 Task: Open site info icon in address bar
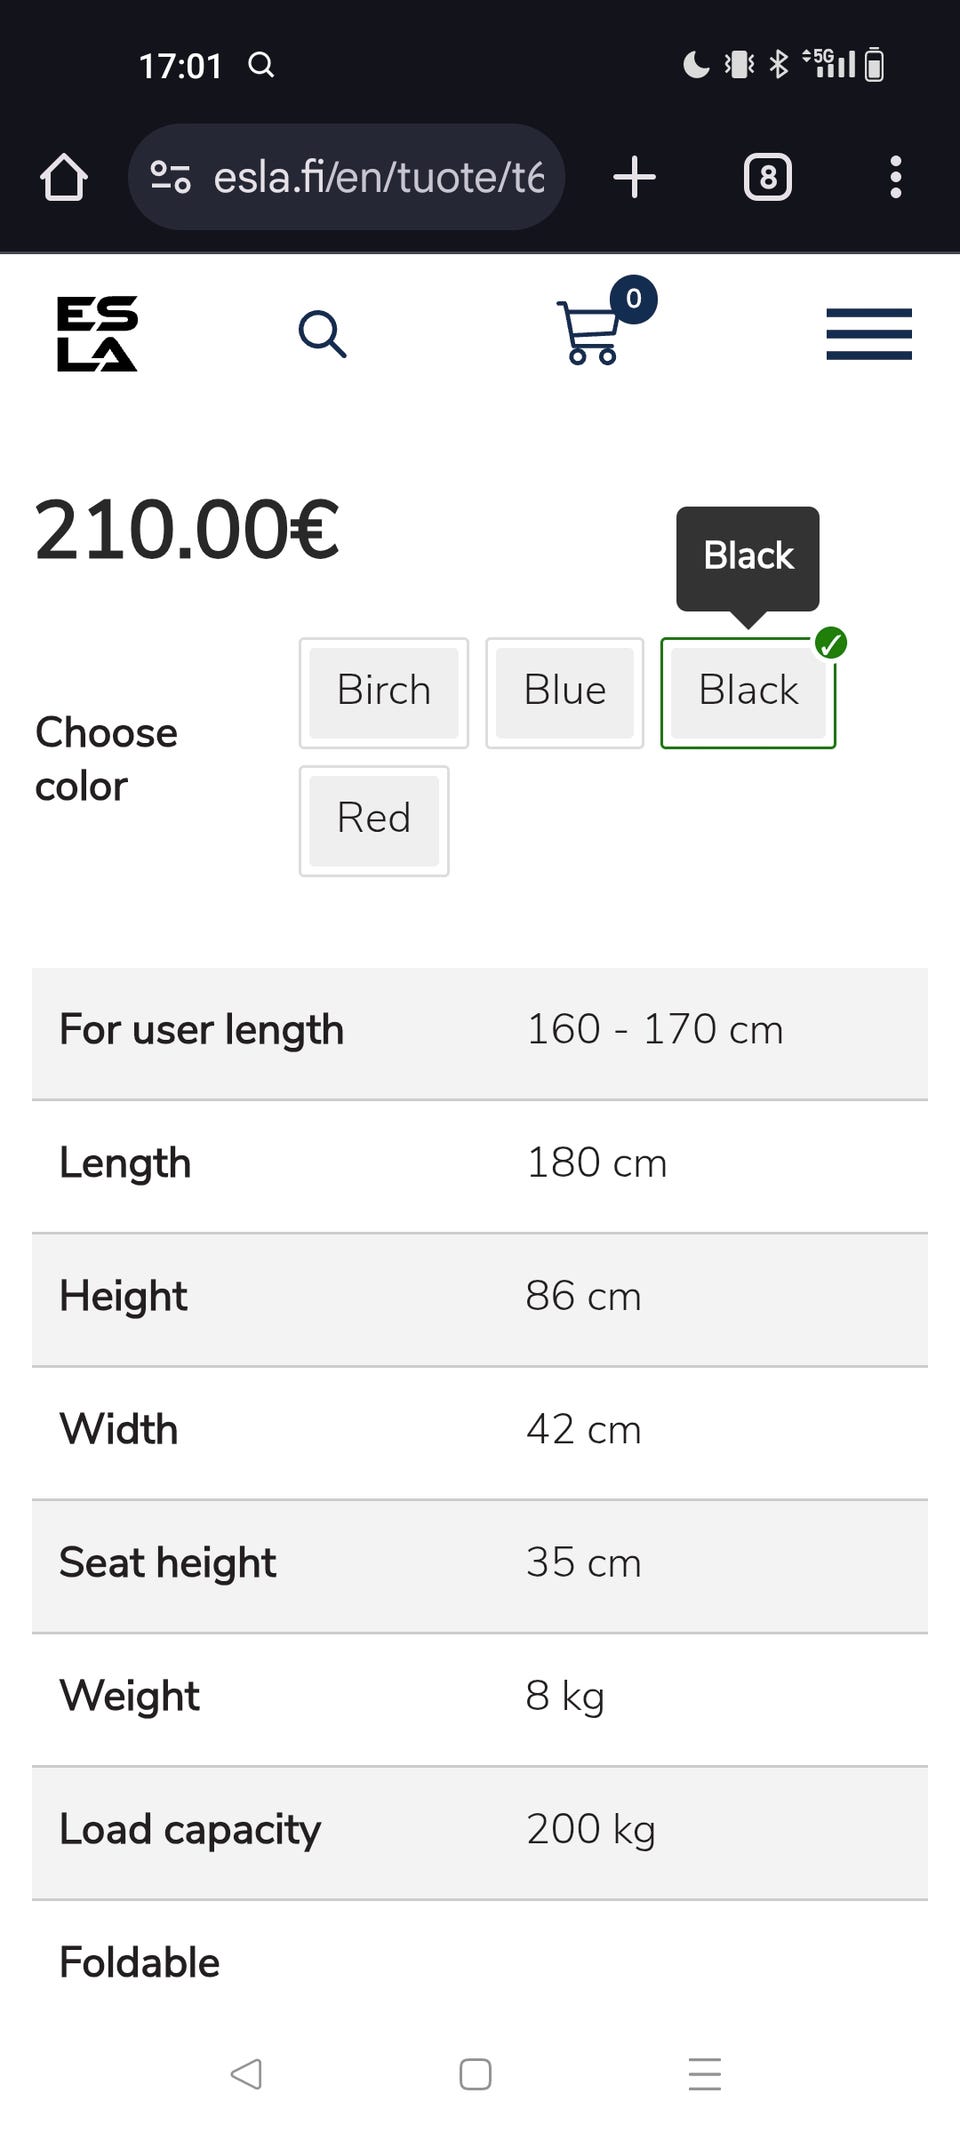171,178
